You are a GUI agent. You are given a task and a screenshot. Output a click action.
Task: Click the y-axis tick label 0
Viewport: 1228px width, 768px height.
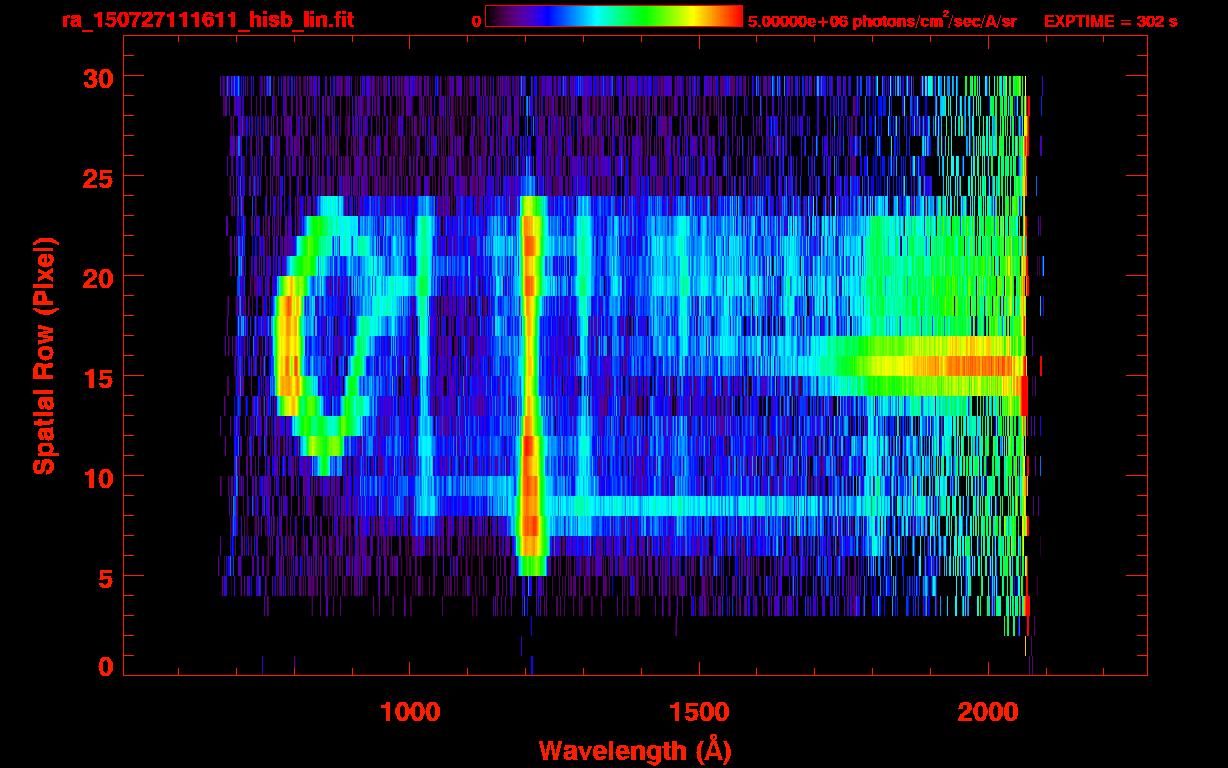[105, 666]
